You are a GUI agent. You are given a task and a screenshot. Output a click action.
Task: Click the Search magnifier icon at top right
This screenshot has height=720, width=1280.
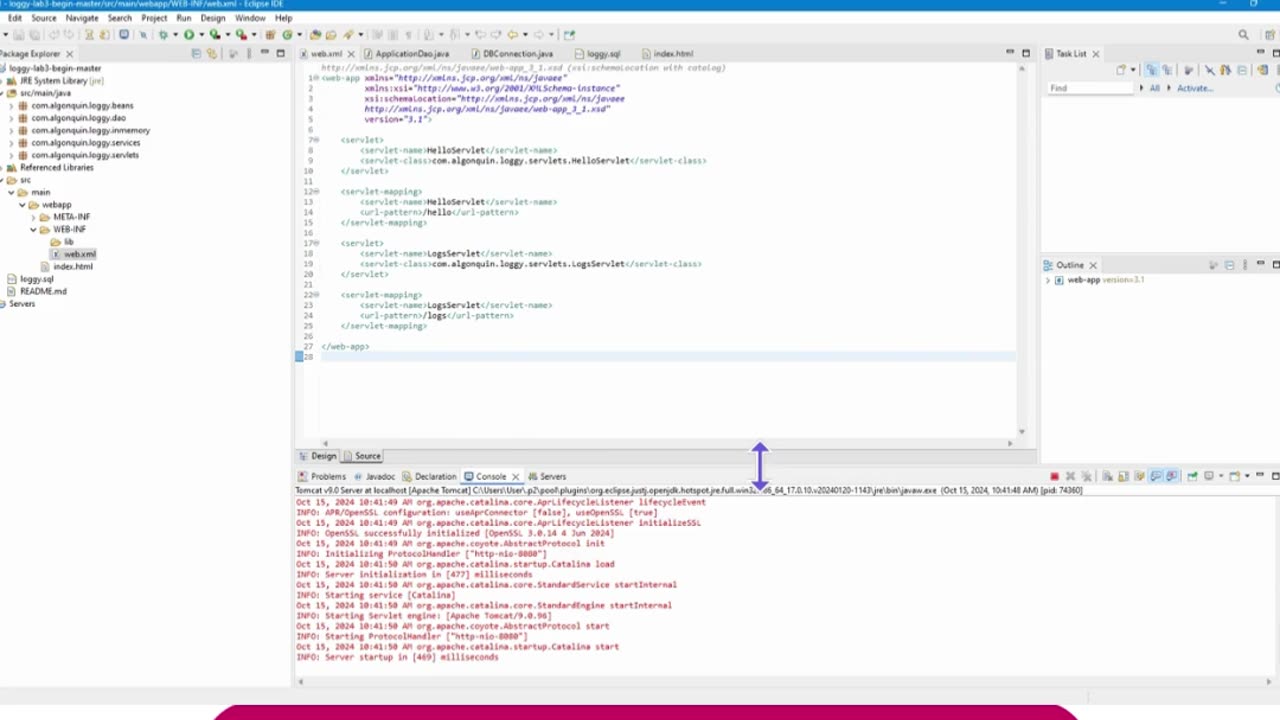1244,35
